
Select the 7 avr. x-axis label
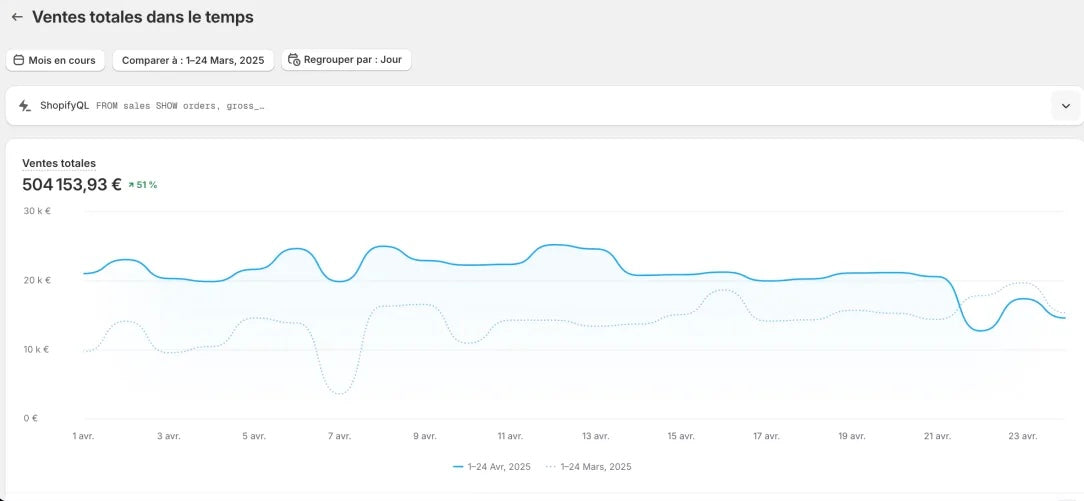(x=340, y=436)
